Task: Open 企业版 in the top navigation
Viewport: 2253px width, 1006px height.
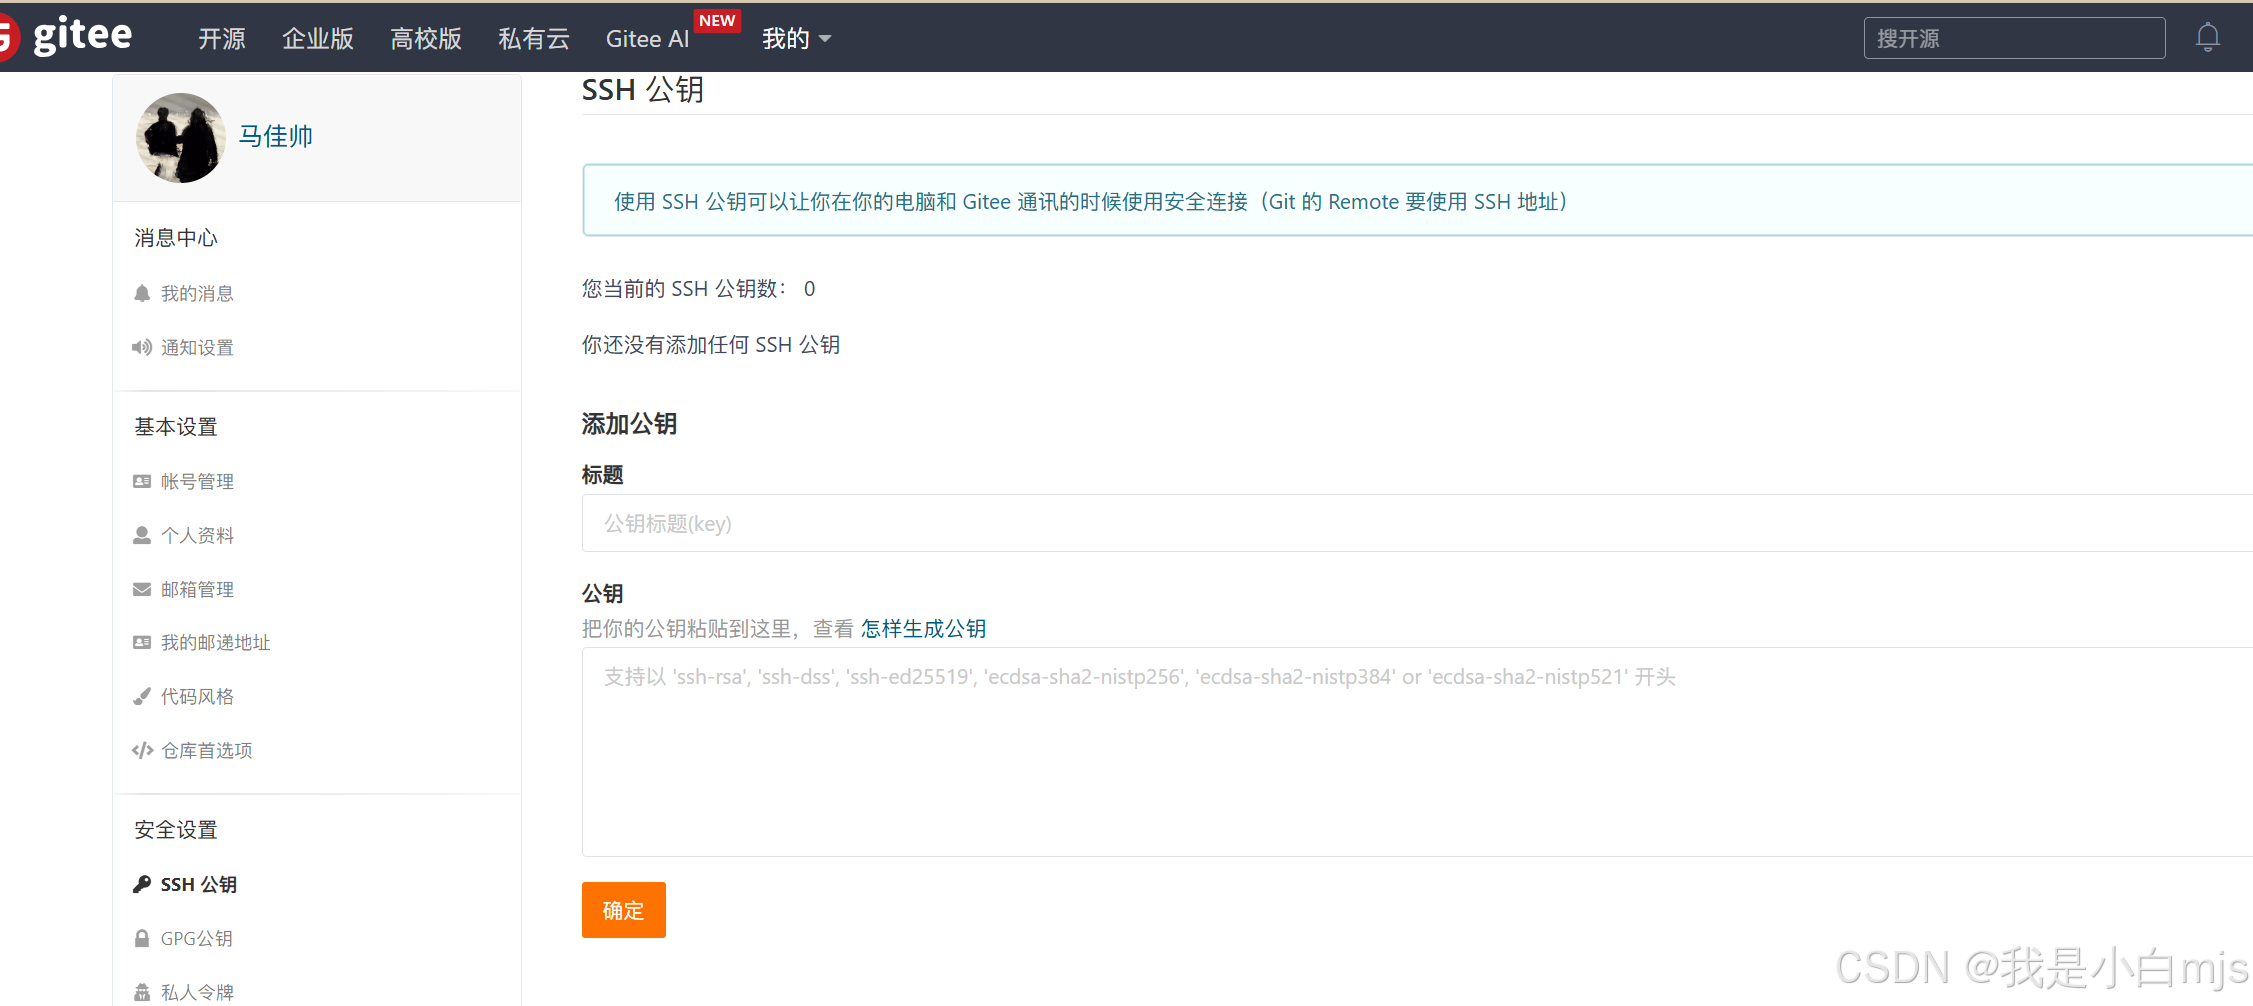Action: (x=318, y=38)
